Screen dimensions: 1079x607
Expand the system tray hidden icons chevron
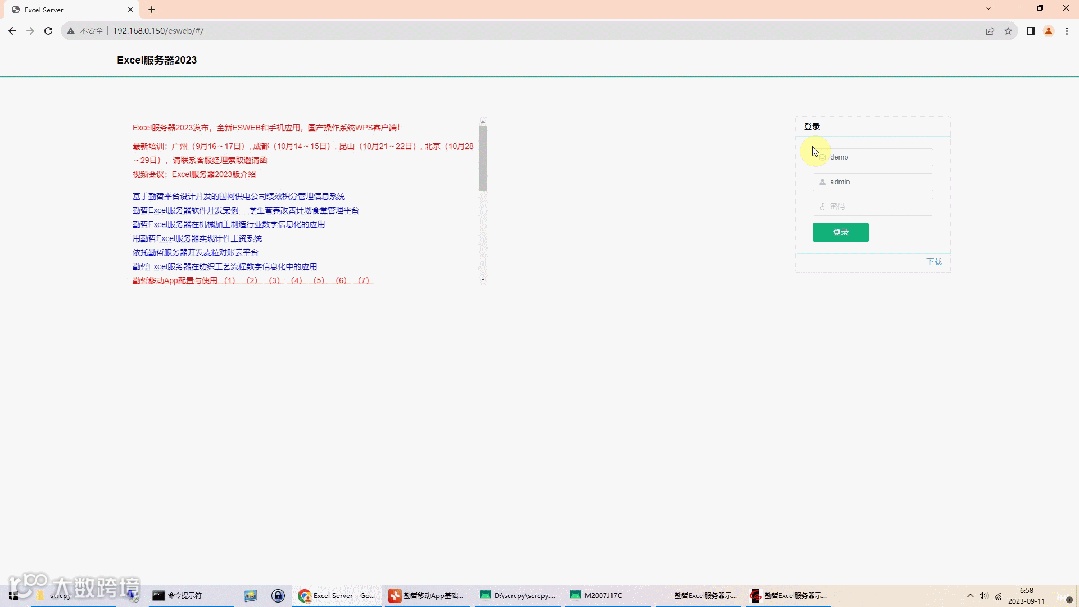pyautogui.click(x=970, y=596)
